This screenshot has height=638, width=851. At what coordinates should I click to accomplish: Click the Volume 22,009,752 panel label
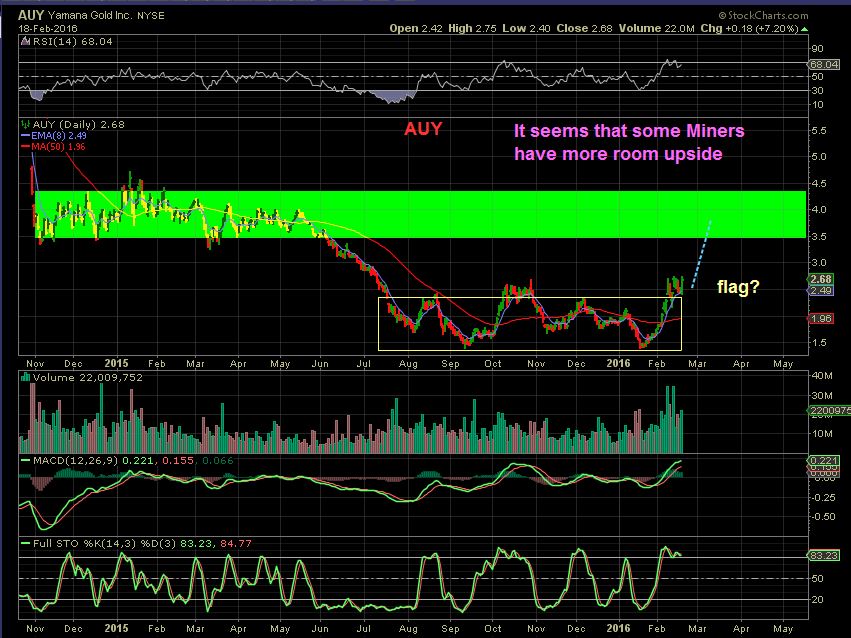pyautogui.click(x=87, y=377)
